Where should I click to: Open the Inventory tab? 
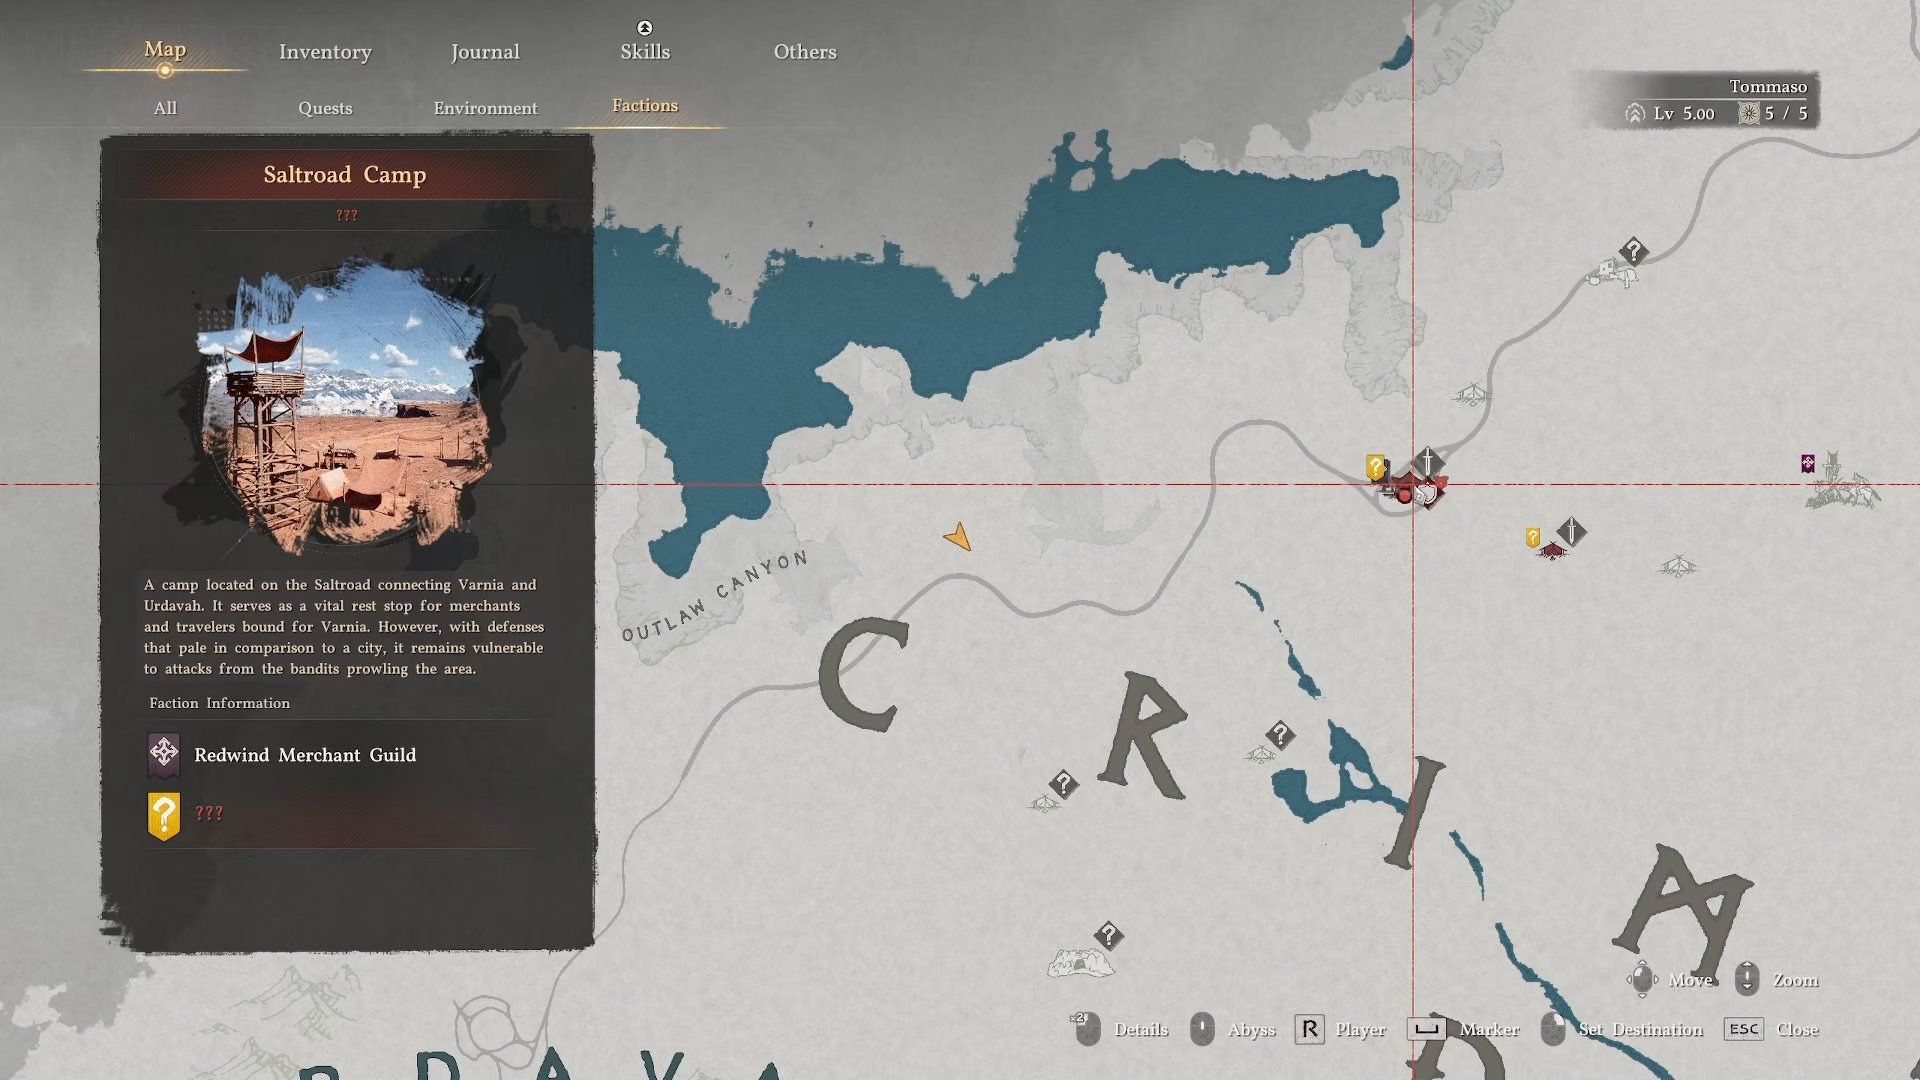click(325, 52)
